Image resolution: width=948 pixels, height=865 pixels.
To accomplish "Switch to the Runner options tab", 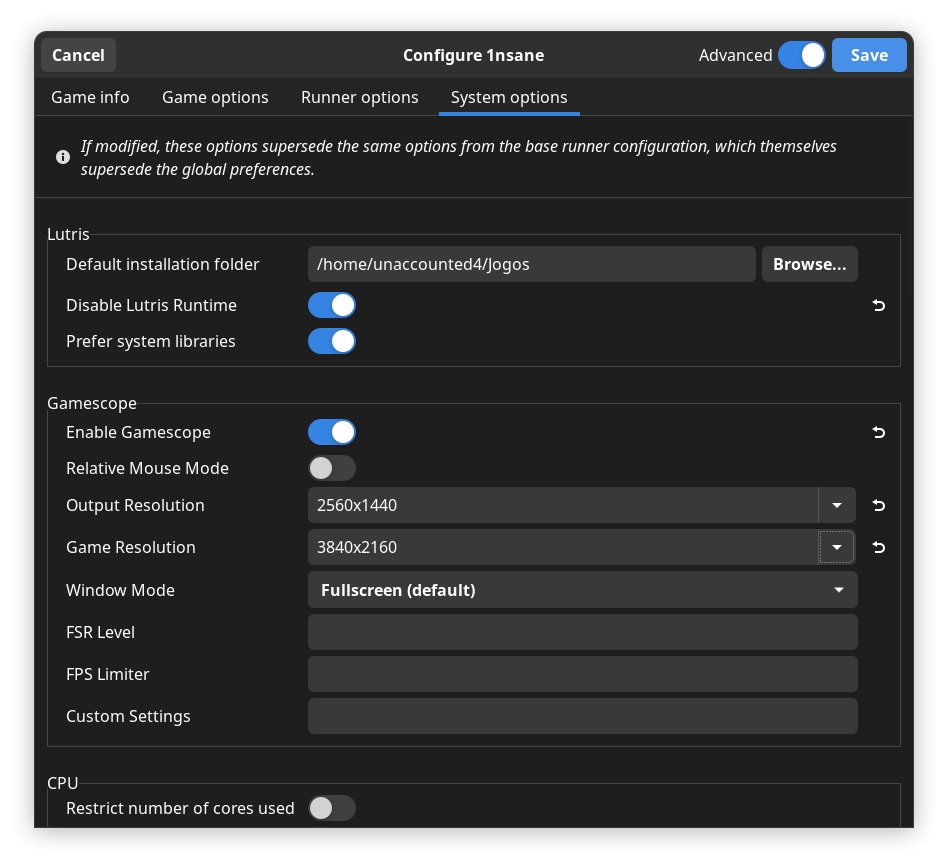I will (360, 97).
